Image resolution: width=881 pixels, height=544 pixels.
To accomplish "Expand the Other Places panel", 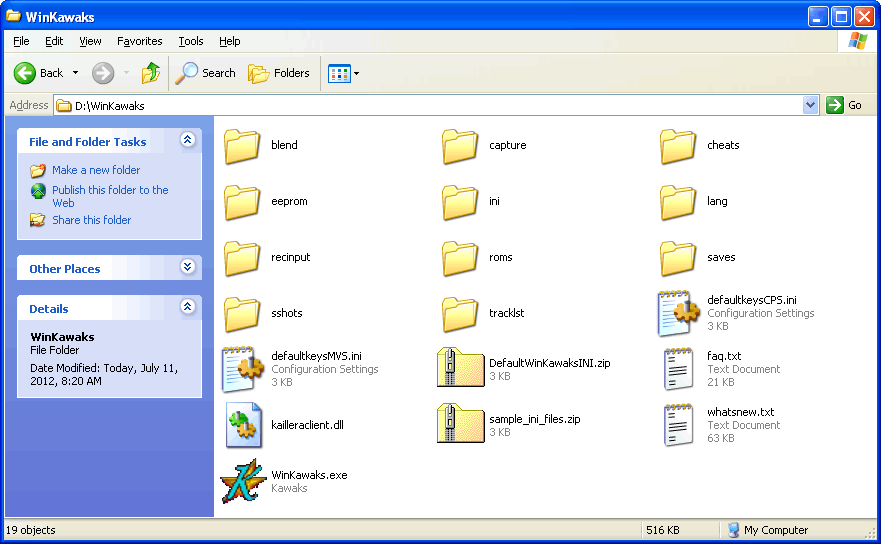I will pyautogui.click(x=187, y=268).
